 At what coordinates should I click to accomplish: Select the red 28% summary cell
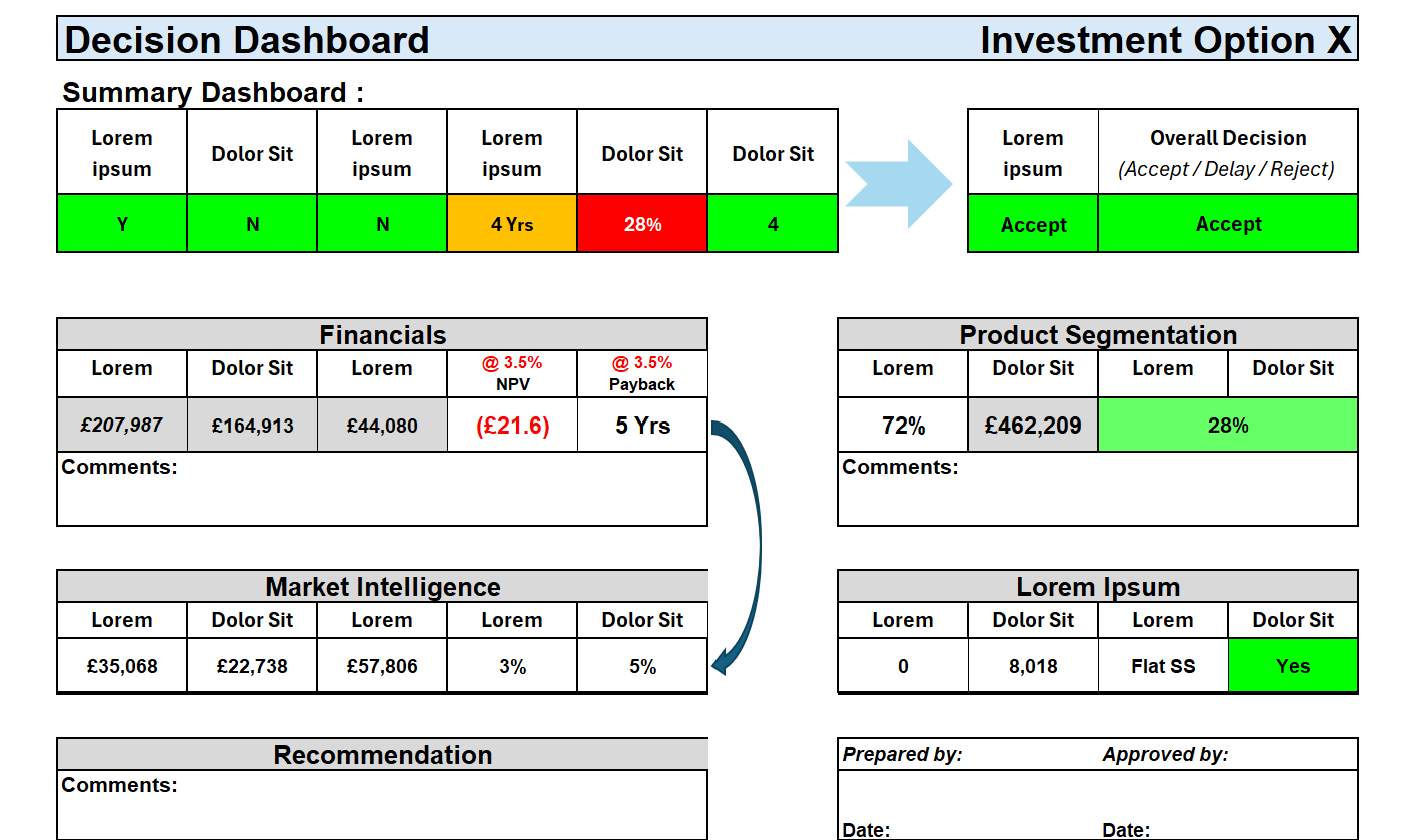[x=642, y=224]
